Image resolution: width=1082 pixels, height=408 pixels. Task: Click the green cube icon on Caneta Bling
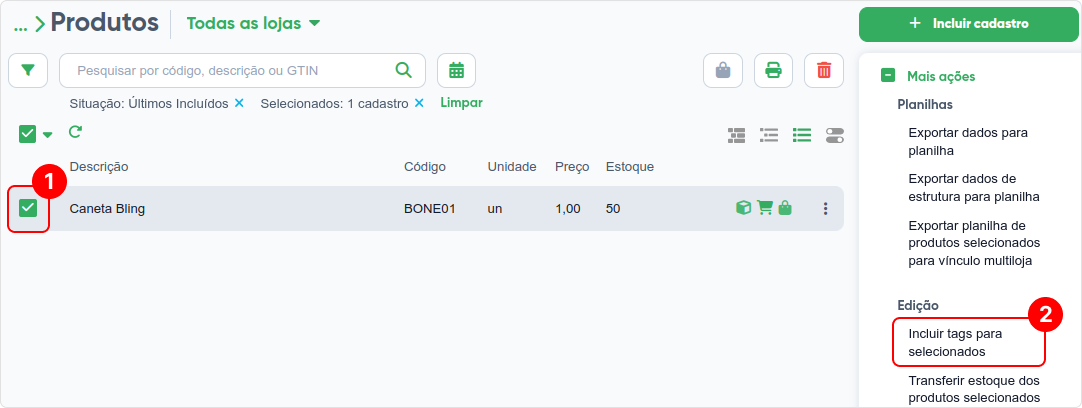(x=743, y=208)
